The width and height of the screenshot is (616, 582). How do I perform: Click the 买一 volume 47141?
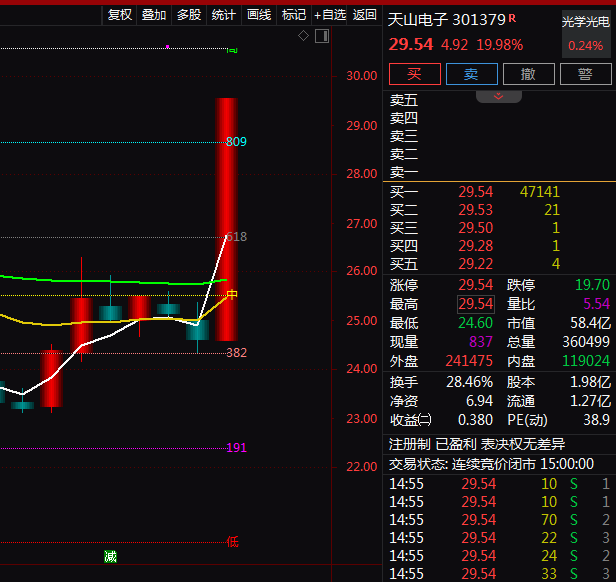(x=540, y=192)
